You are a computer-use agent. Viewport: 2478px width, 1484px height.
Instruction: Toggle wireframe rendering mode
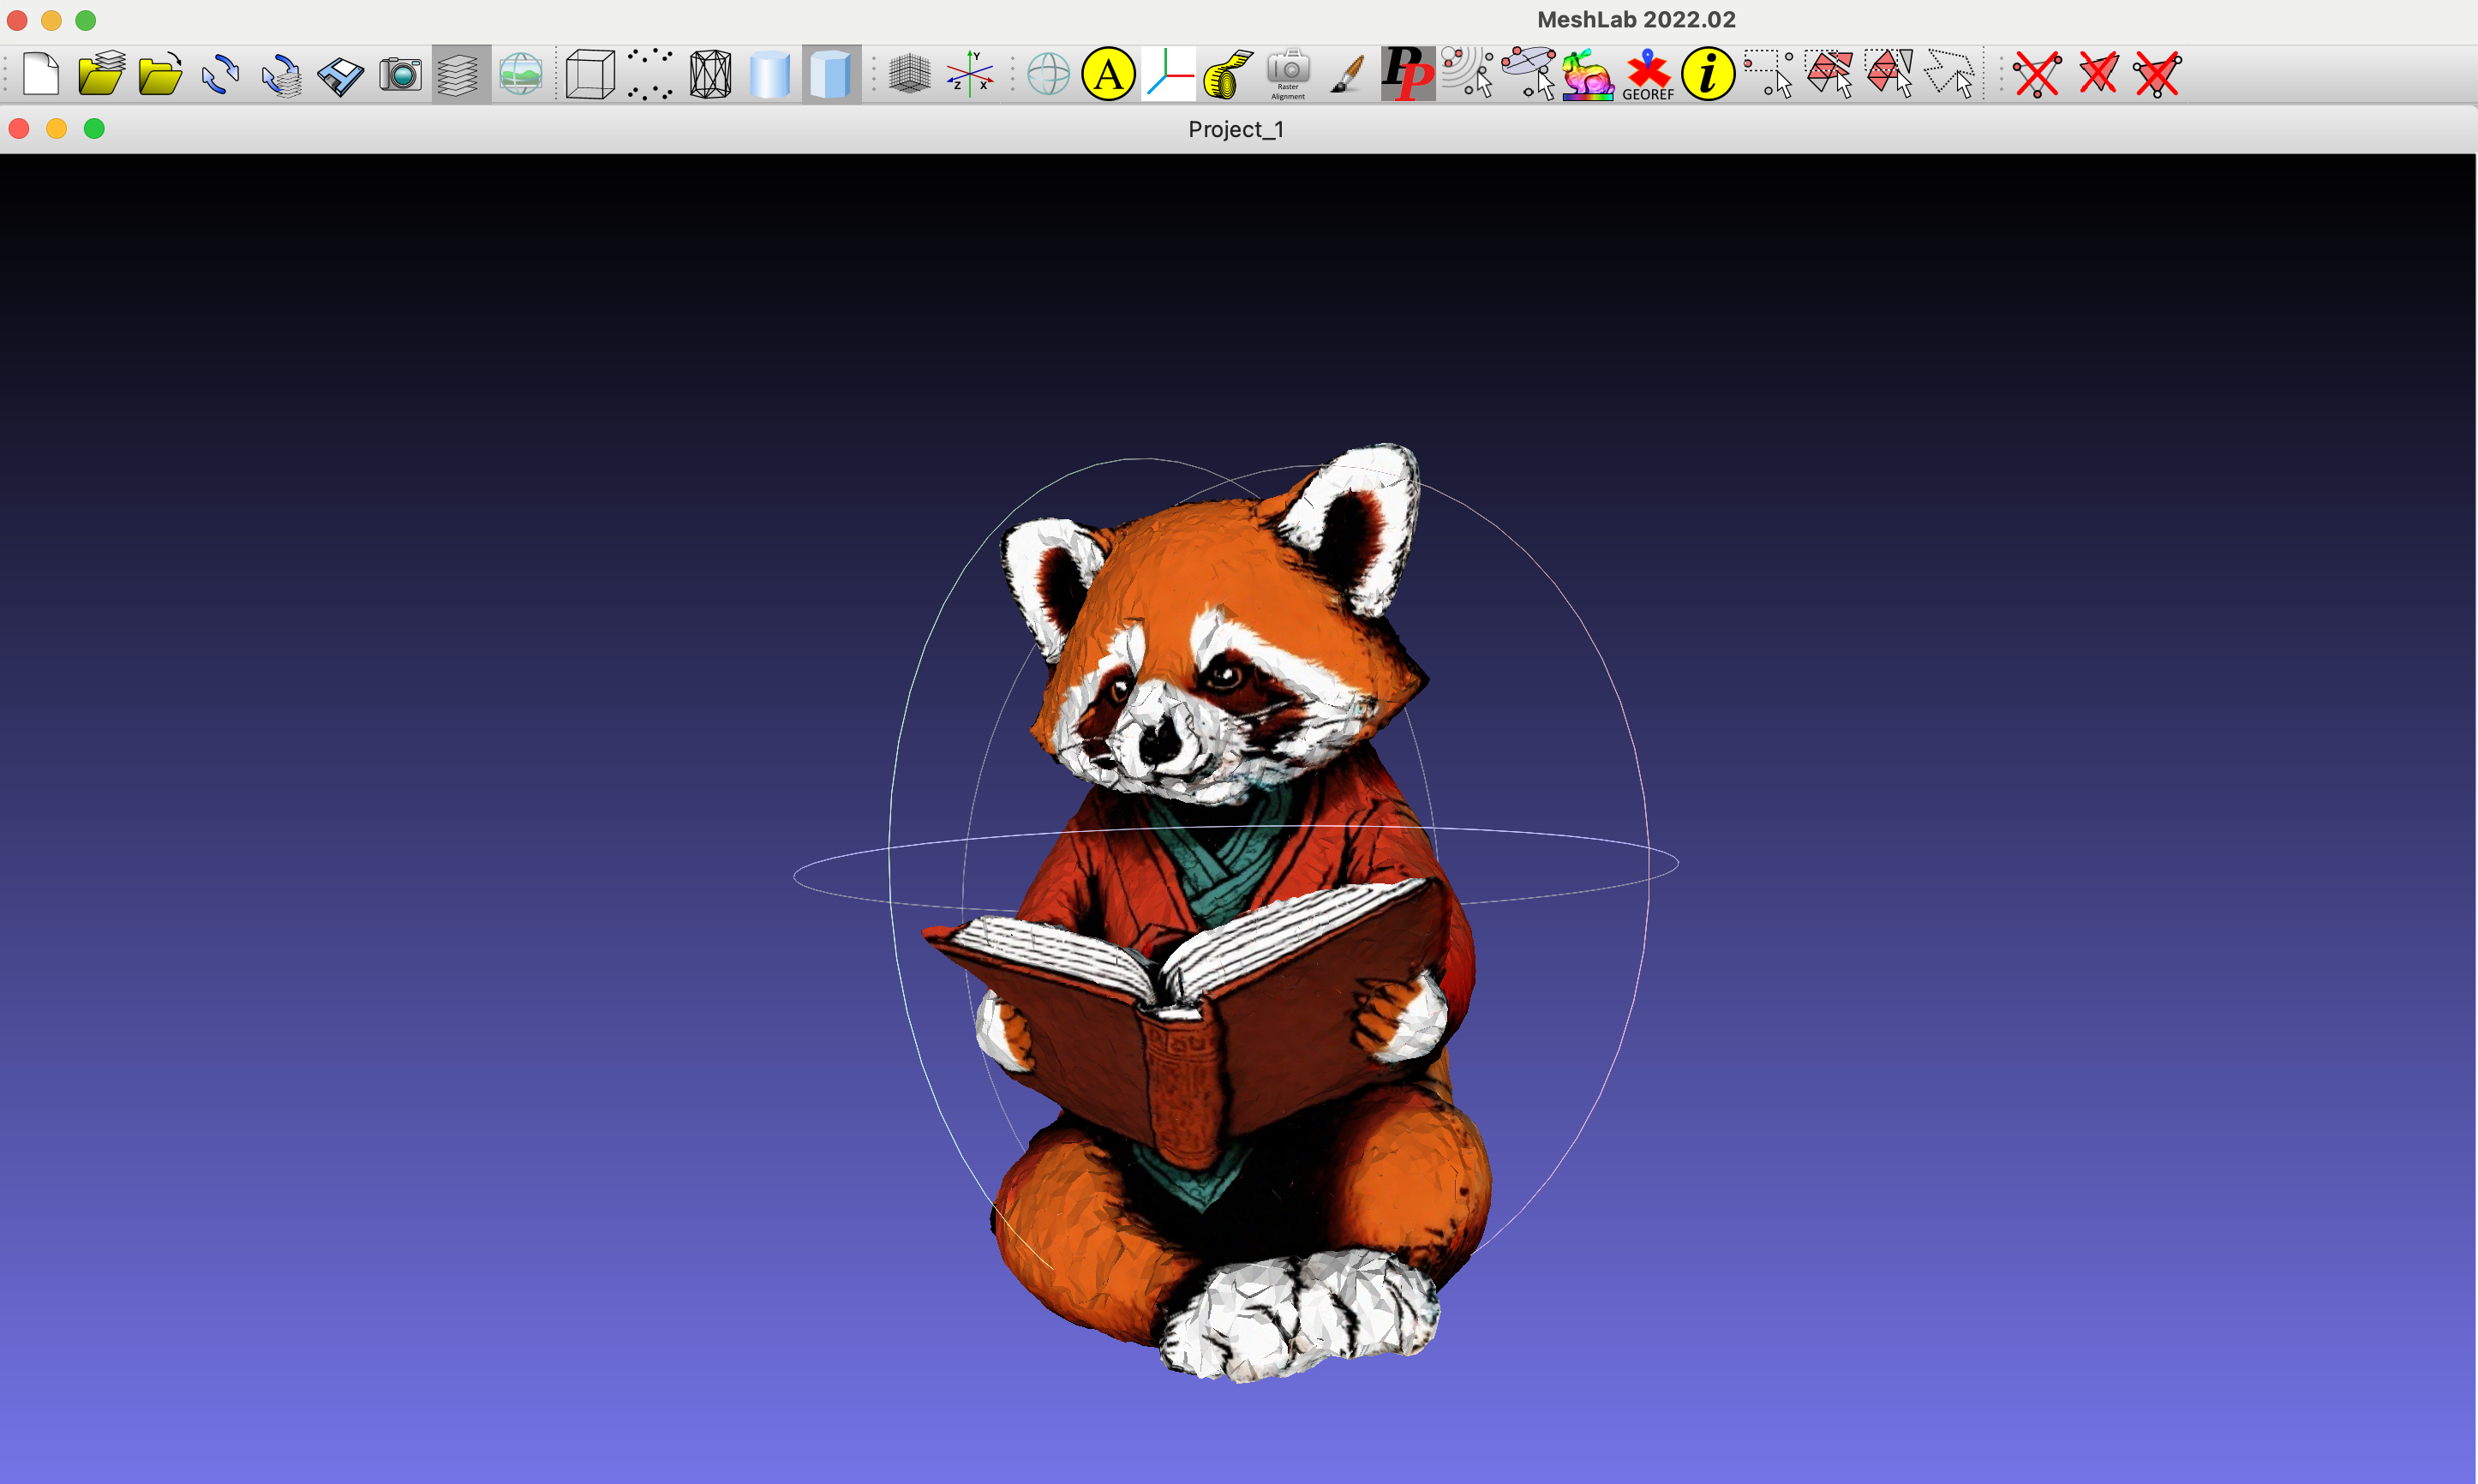click(710, 74)
